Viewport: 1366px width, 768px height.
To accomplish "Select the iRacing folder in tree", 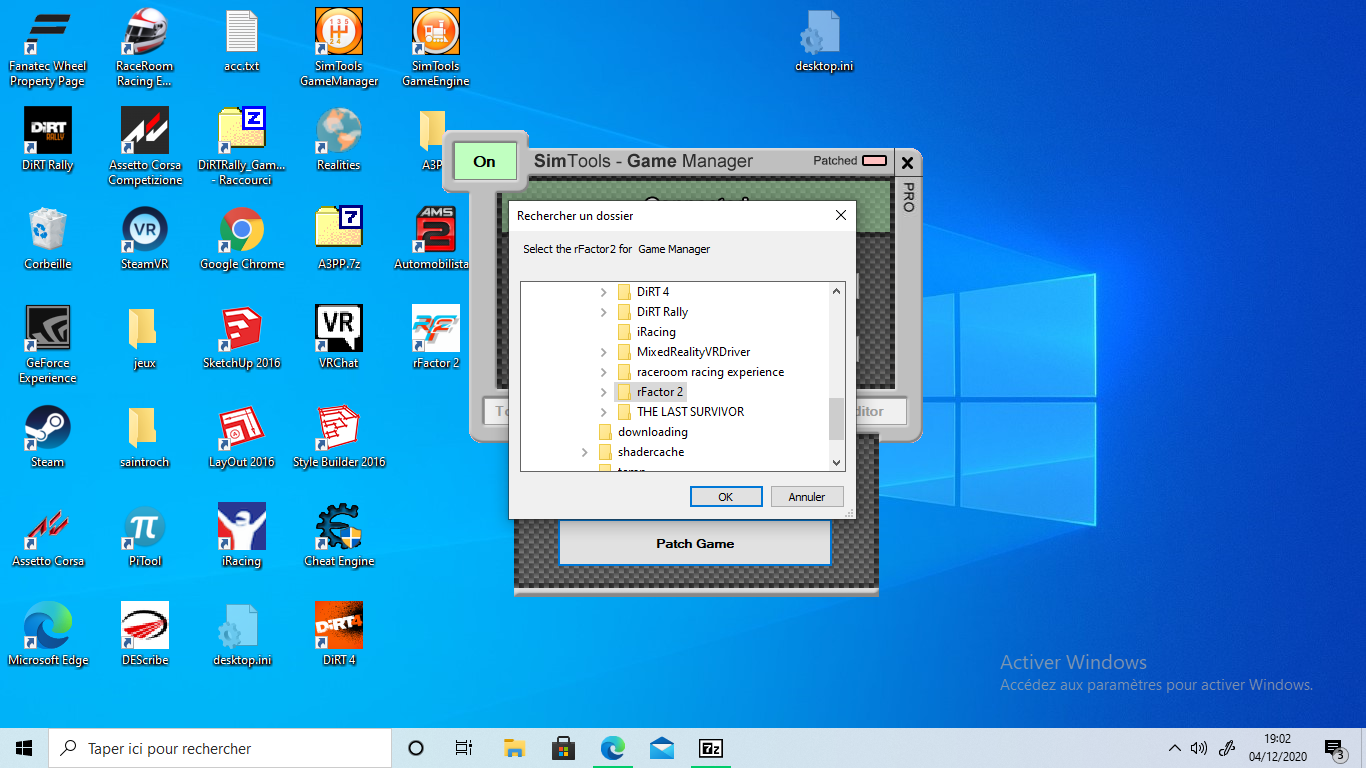I will click(656, 332).
